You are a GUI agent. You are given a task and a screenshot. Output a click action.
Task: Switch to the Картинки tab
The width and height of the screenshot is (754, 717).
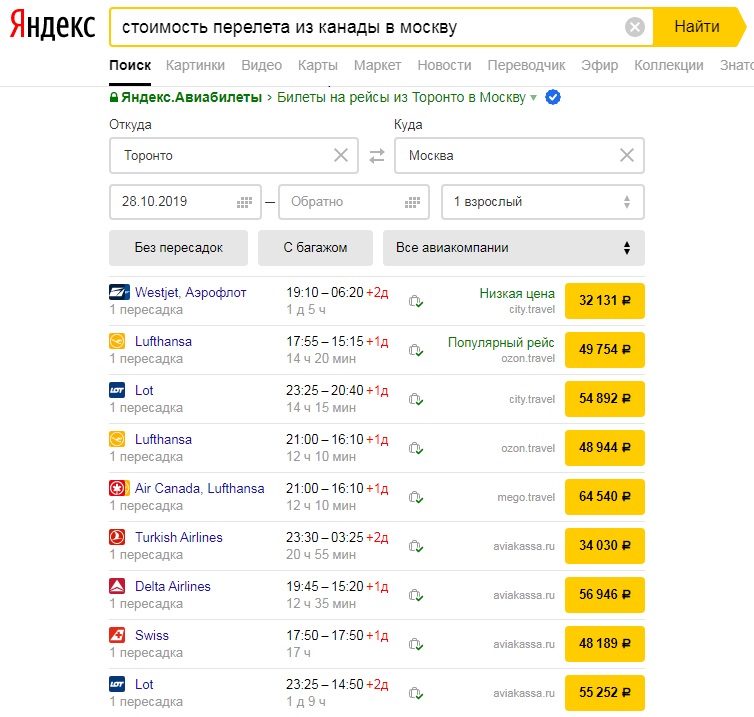[195, 65]
